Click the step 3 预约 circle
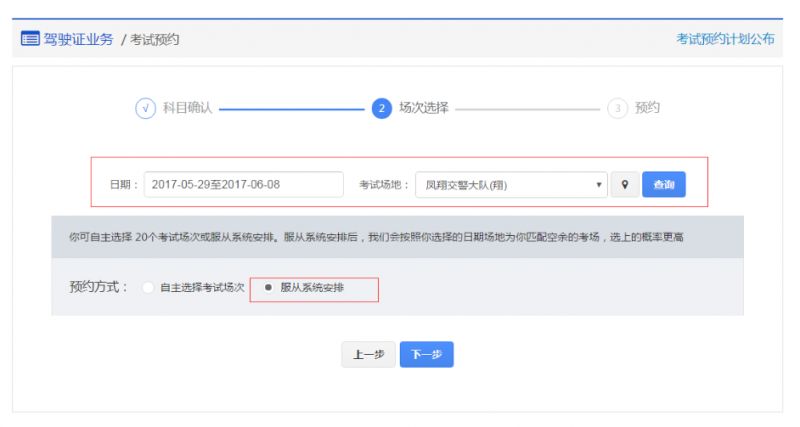Image resolution: width=800 pixels, height=427 pixels. pyautogui.click(x=617, y=108)
